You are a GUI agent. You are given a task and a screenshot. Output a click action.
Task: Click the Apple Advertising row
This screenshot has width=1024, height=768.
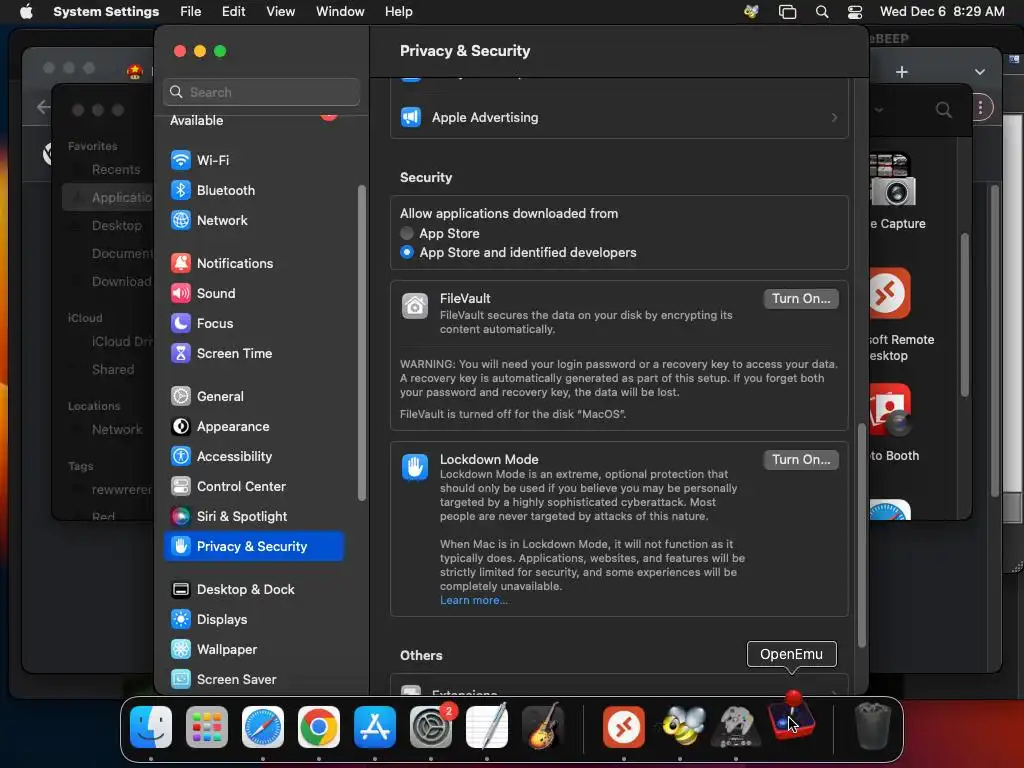pyautogui.click(x=619, y=118)
